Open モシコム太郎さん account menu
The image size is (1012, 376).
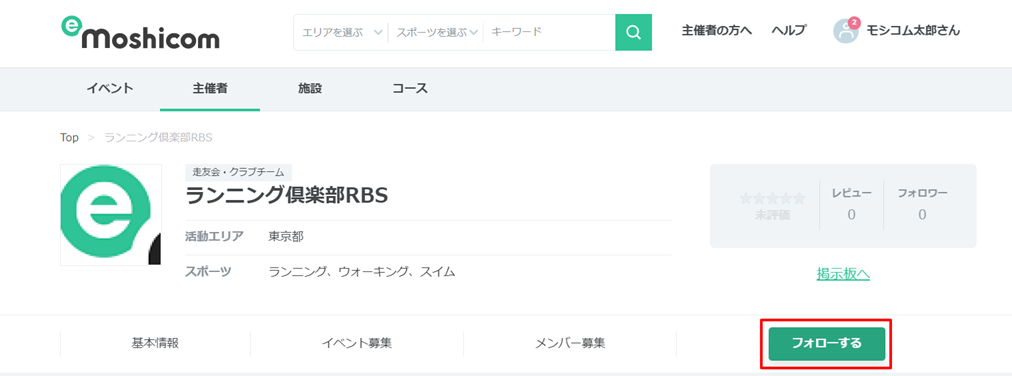pos(913,30)
